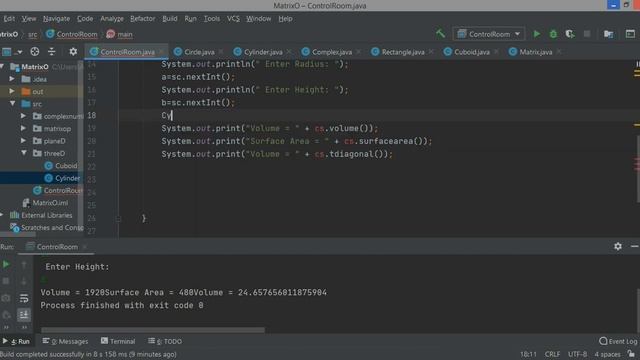Image resolution: width=640 pixels, height=360 pixels.
Task: Expand the matrixop package
Action: [x=23, y=128]
